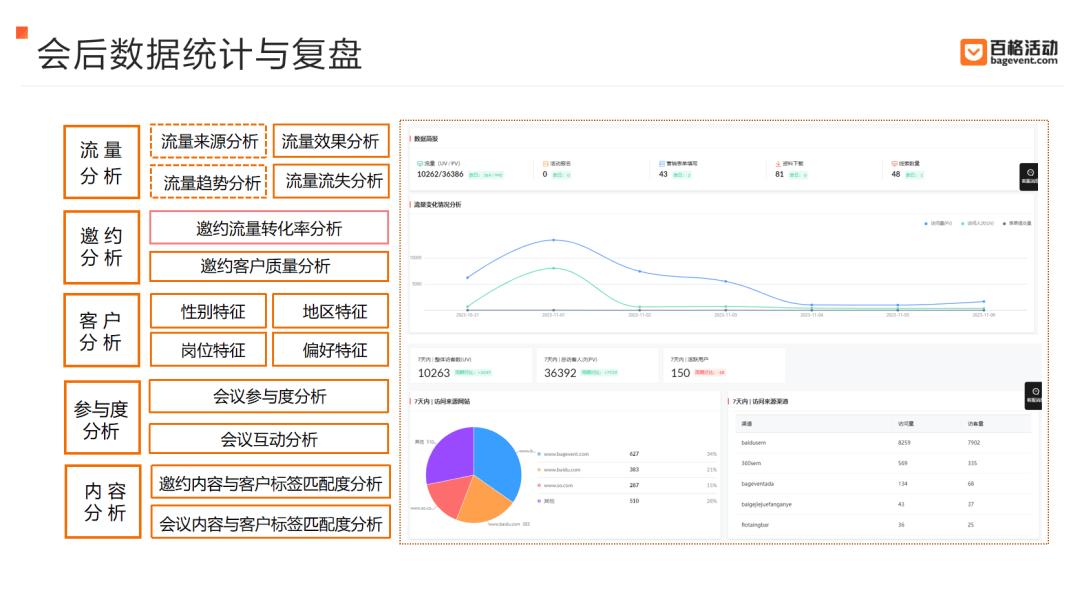Select the 客户分析 category box
Viewport: 1080px width, 606px height.
pyautogui.click(x=102, y=331)
